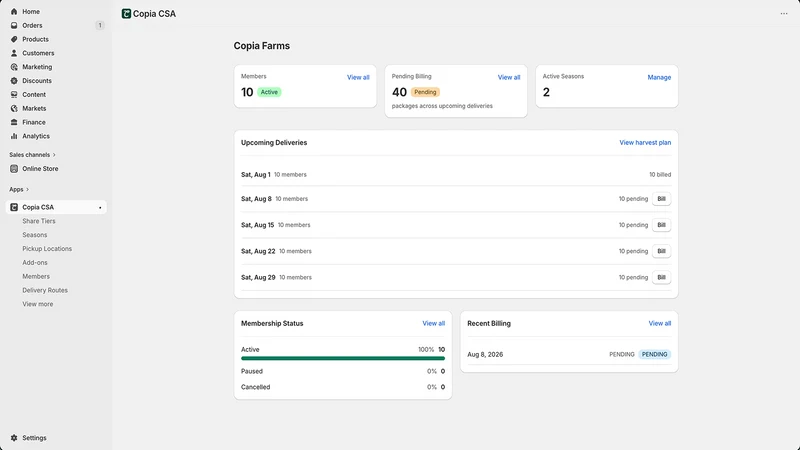800x450 pixels.
Task: Open the Aug 8, 2026 billing row
Action: coord(569,354)
